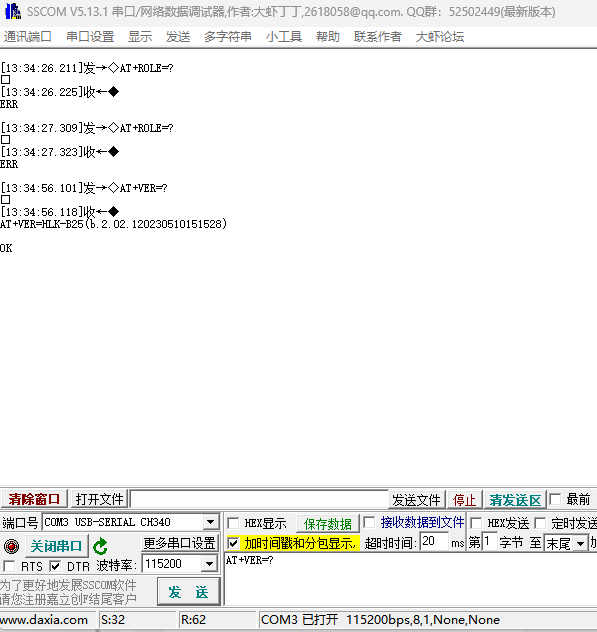This screenshot has width=597, height=632.
Task: Open the 联系作者 menu
Action: pyautogui.click(x=378, y=37)
